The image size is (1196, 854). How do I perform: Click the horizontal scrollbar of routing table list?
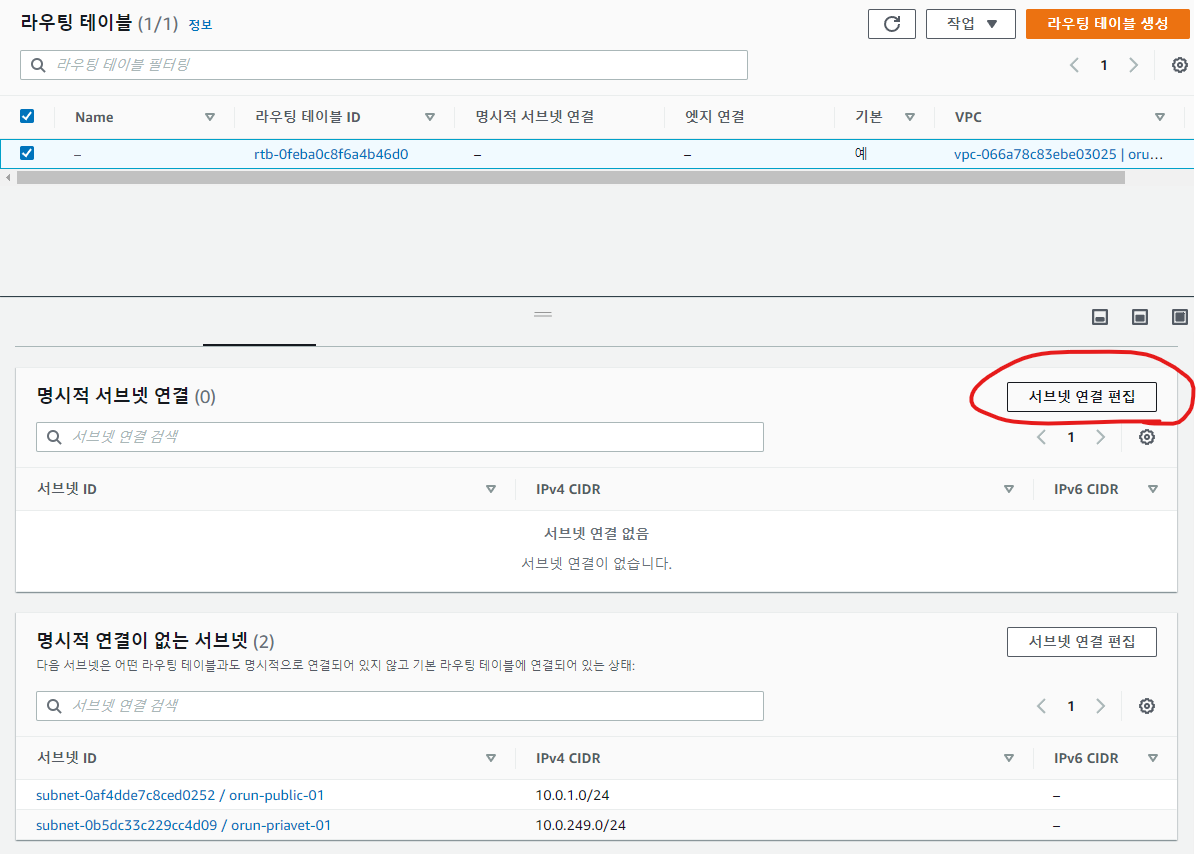[571, 178]
